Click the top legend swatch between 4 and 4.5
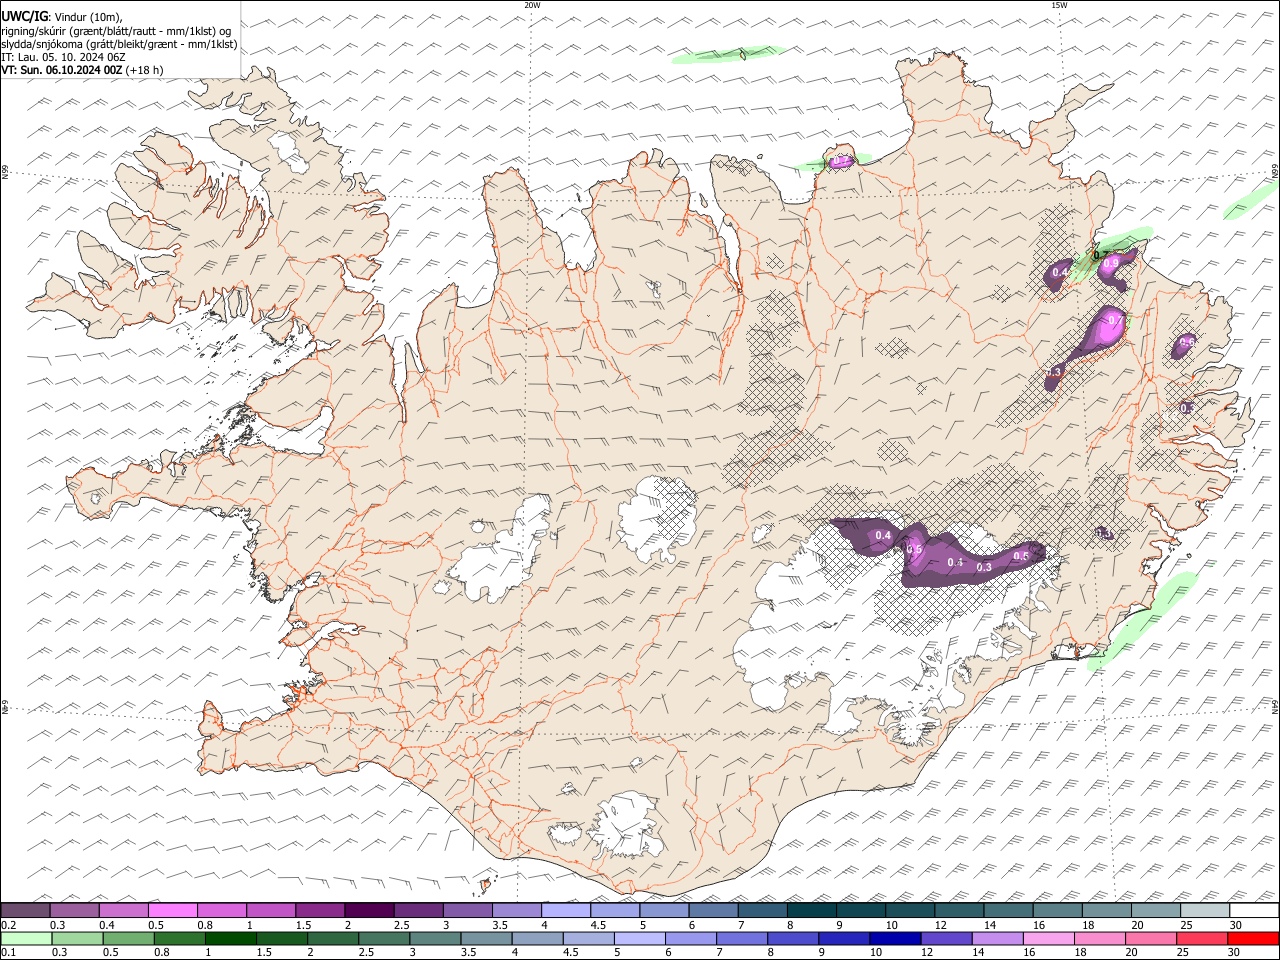 (x=566, y=910)
